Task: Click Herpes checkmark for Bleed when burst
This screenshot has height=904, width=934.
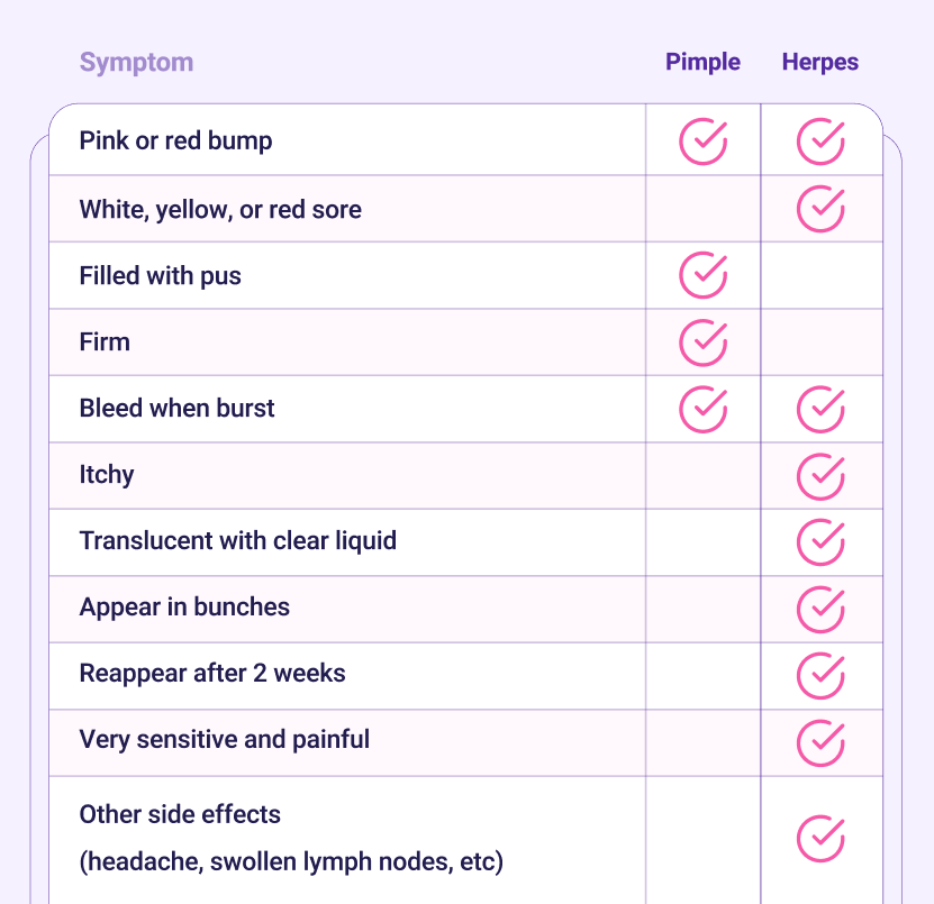Action: (821, 408)
